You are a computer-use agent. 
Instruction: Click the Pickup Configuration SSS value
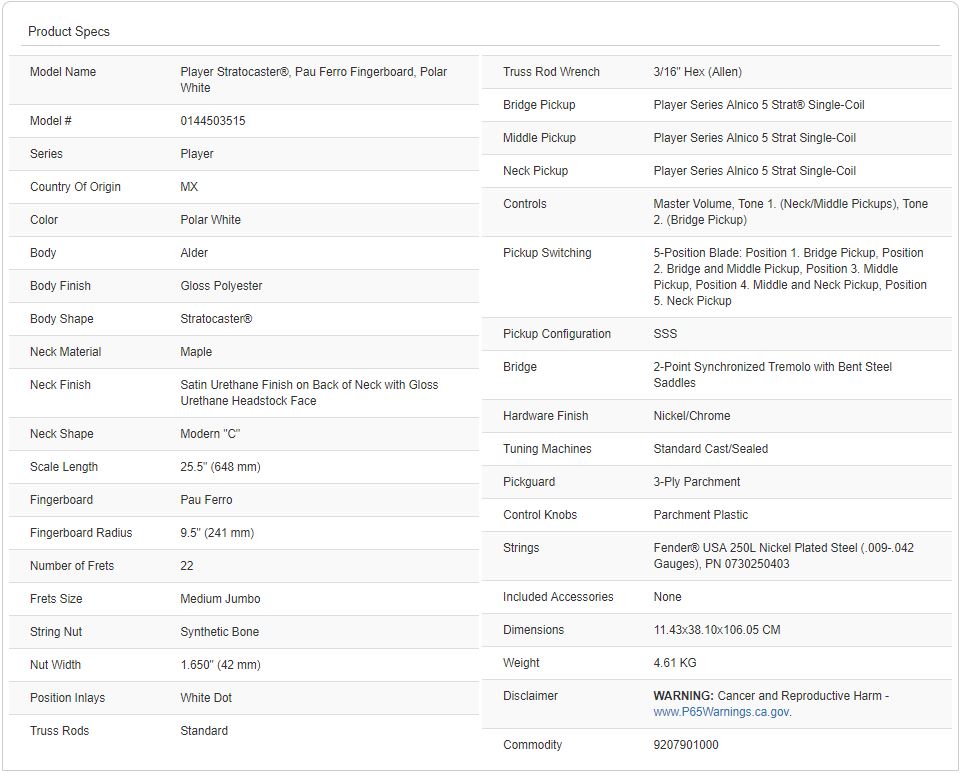(x=665, y=334)
